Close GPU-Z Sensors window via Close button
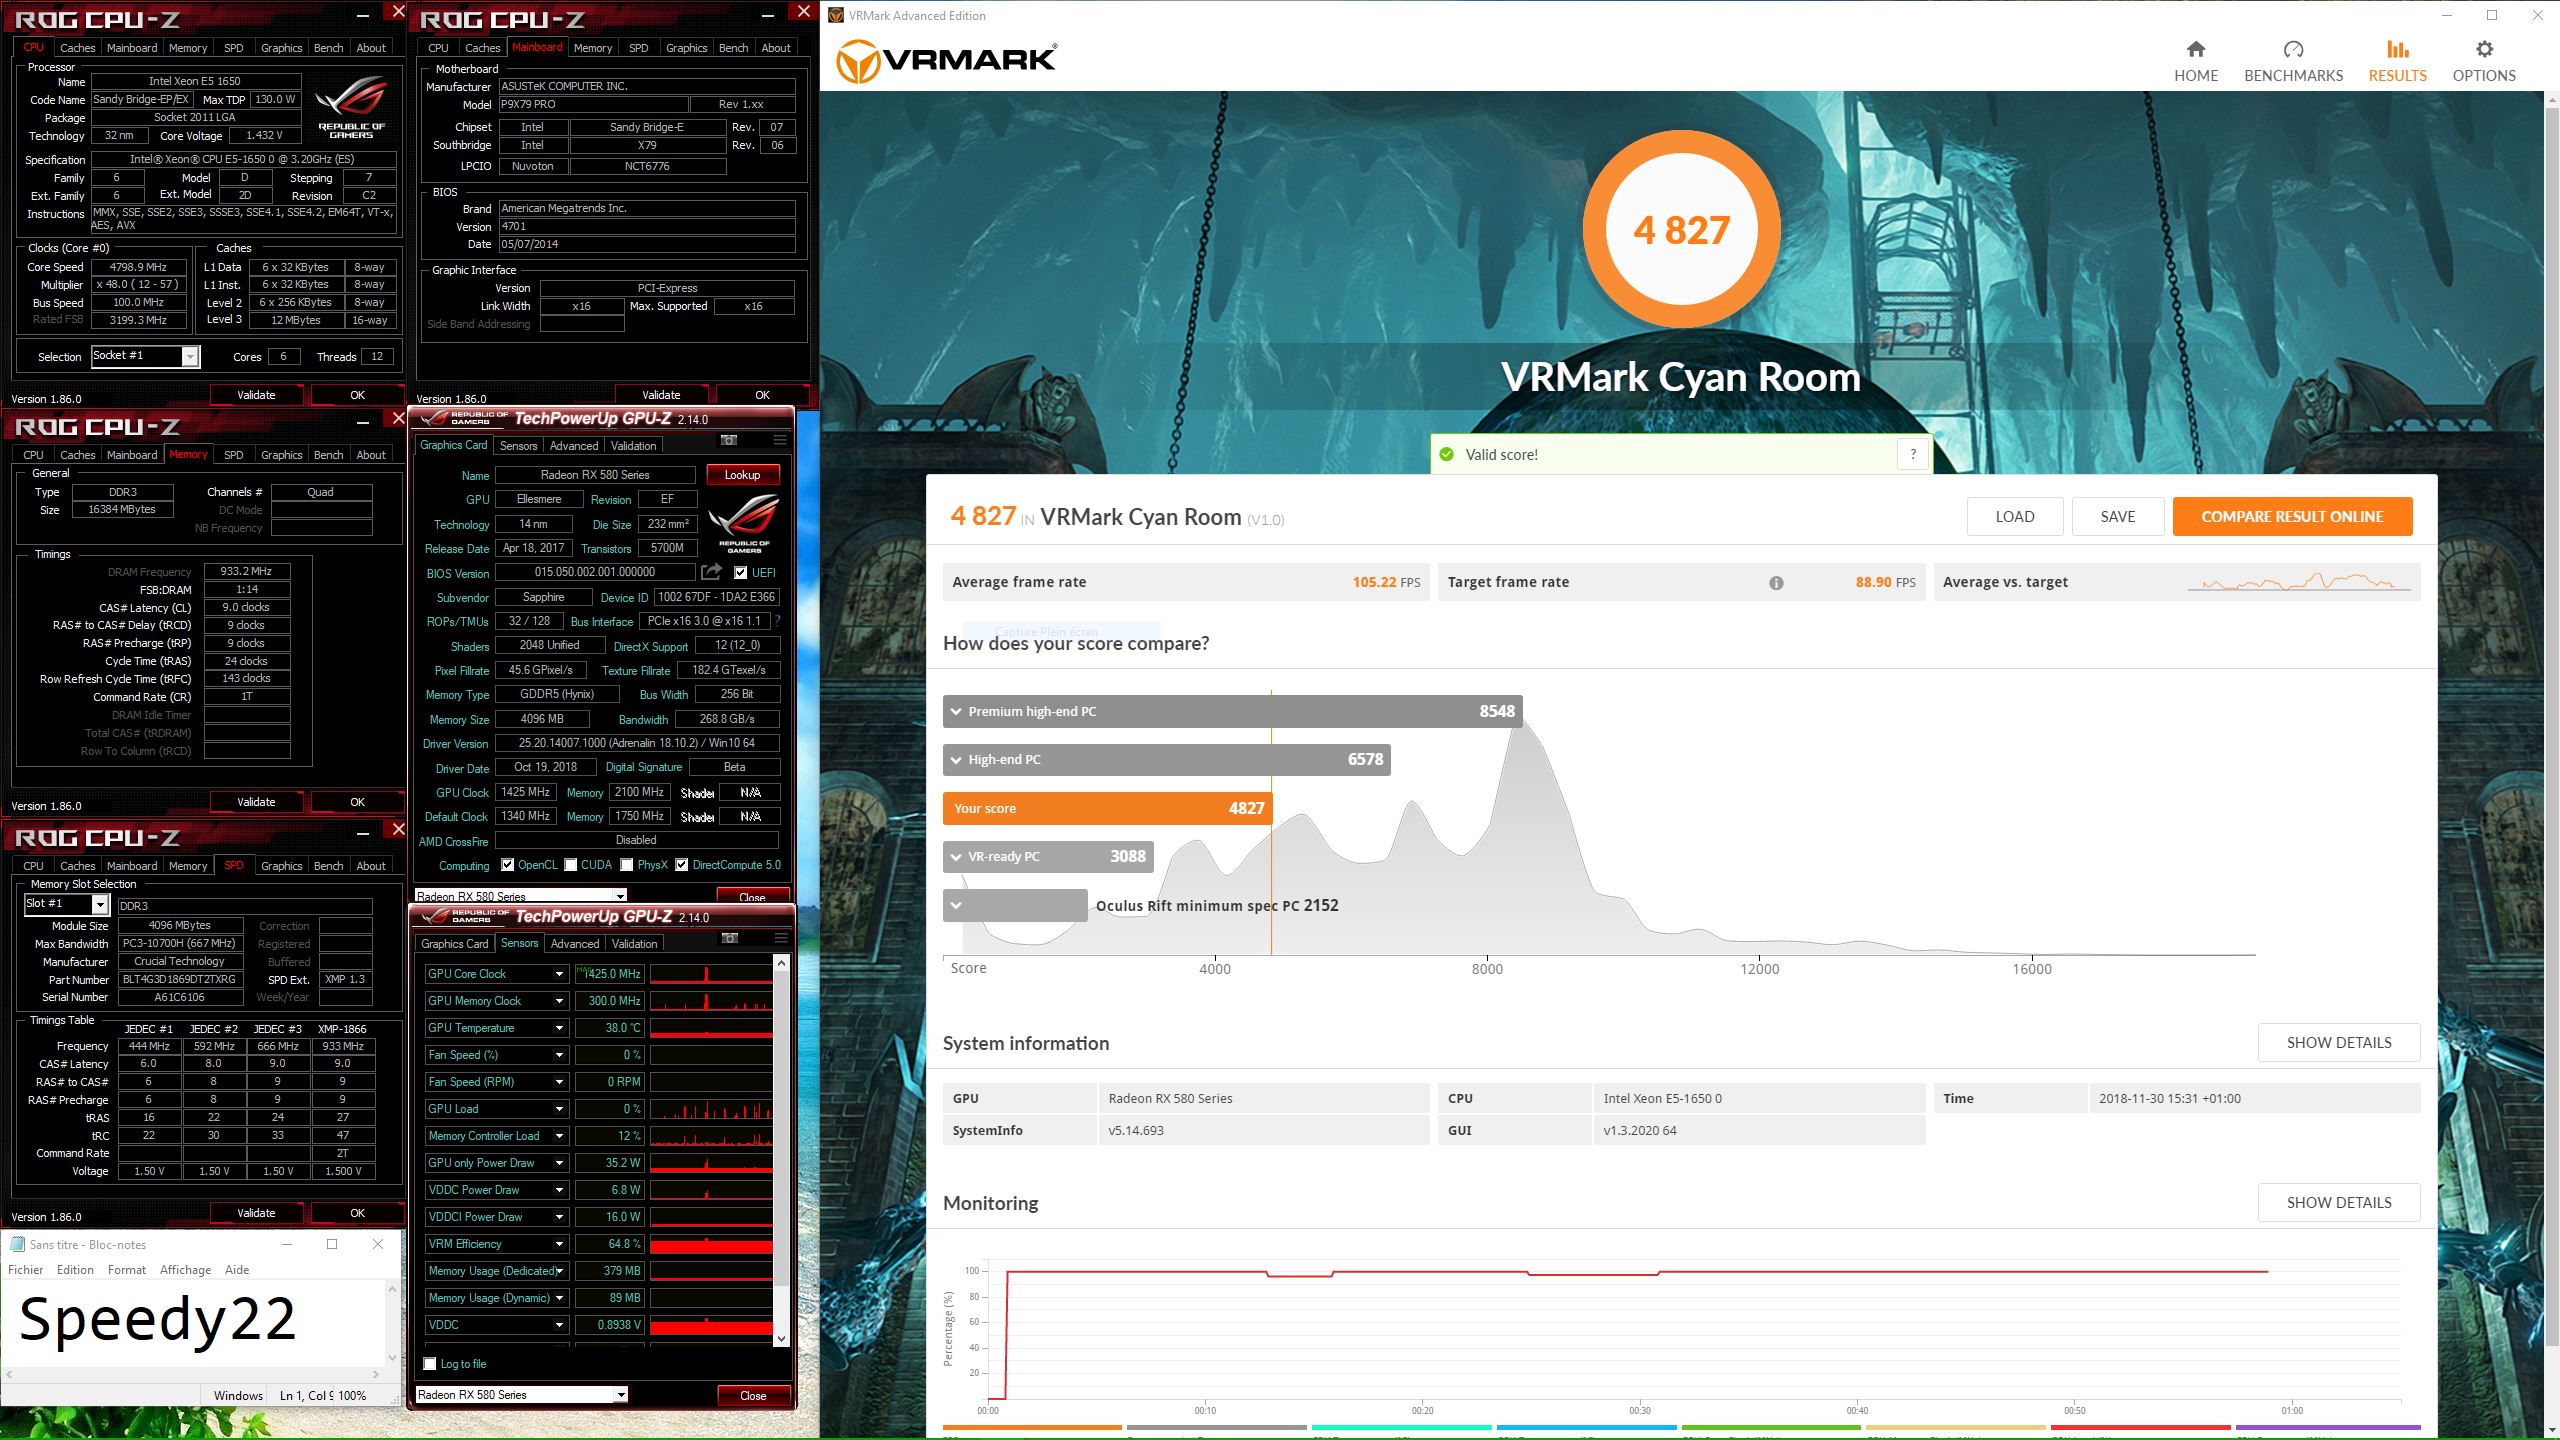Viewport: 2560px width, 1440px height. (x=753, y=1396)
